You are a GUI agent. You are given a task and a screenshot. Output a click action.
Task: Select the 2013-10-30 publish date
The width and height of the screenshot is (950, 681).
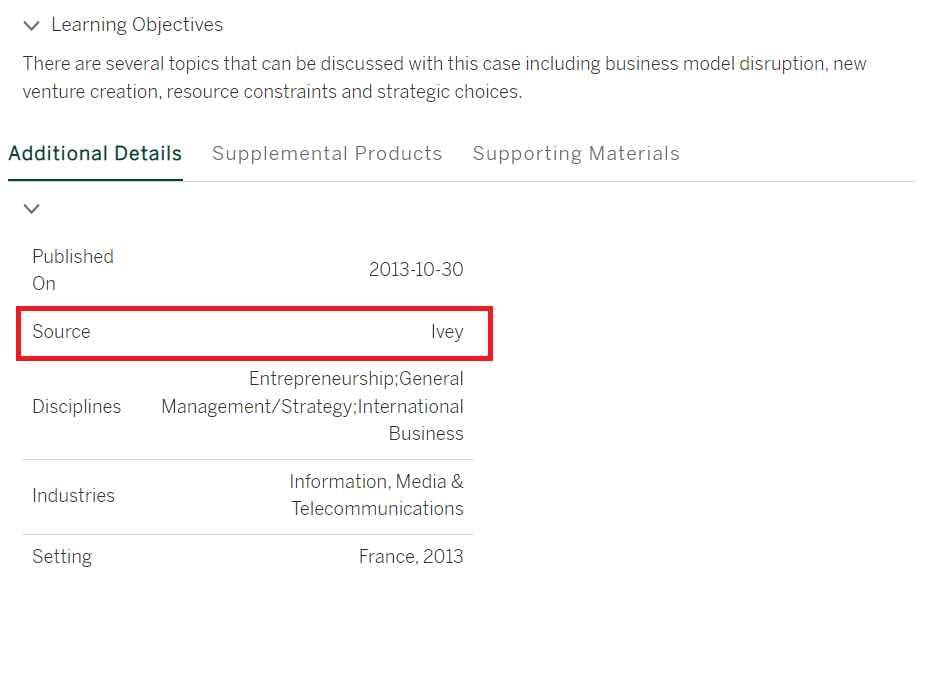[x=416, y=270]
